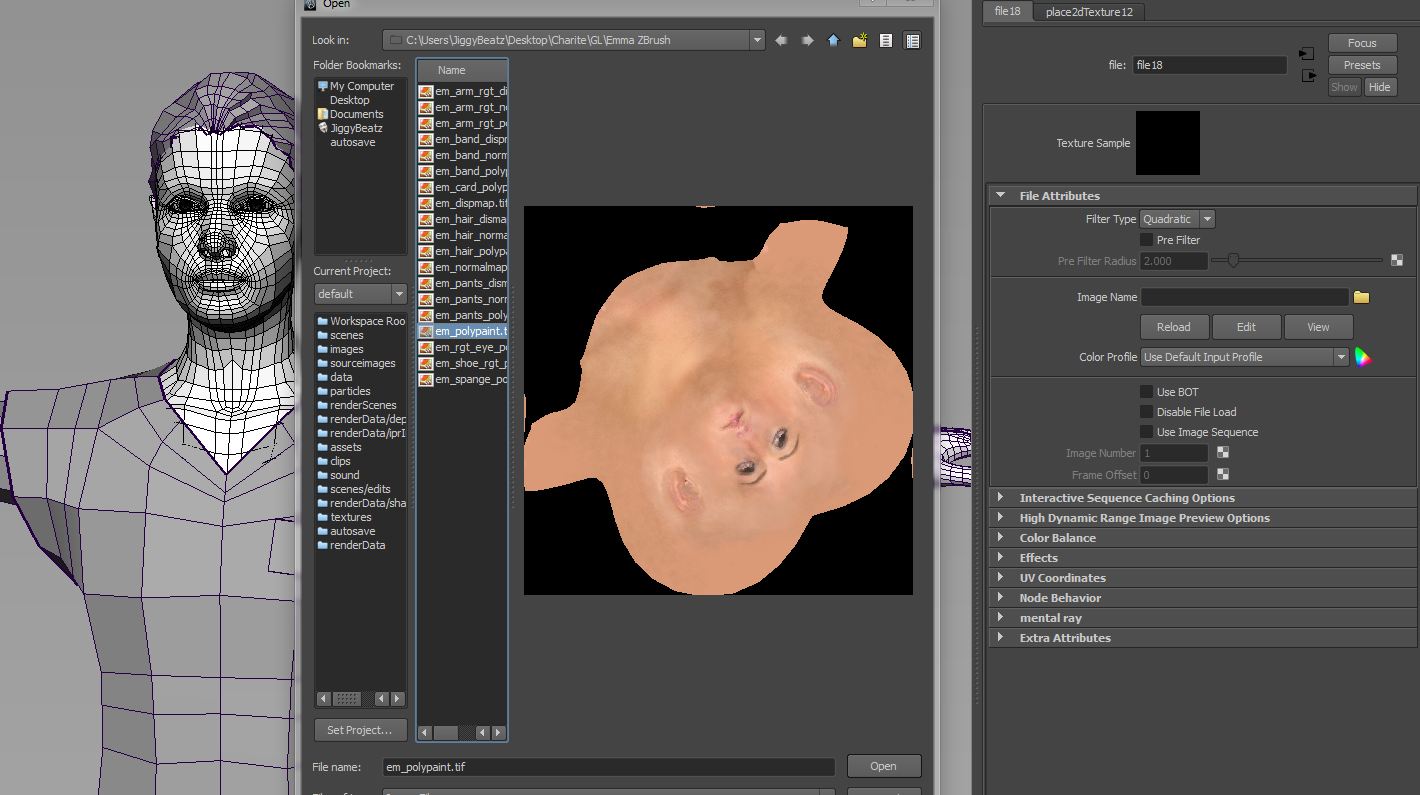Open Current Project default dropdown

click(x=360, y=294)
